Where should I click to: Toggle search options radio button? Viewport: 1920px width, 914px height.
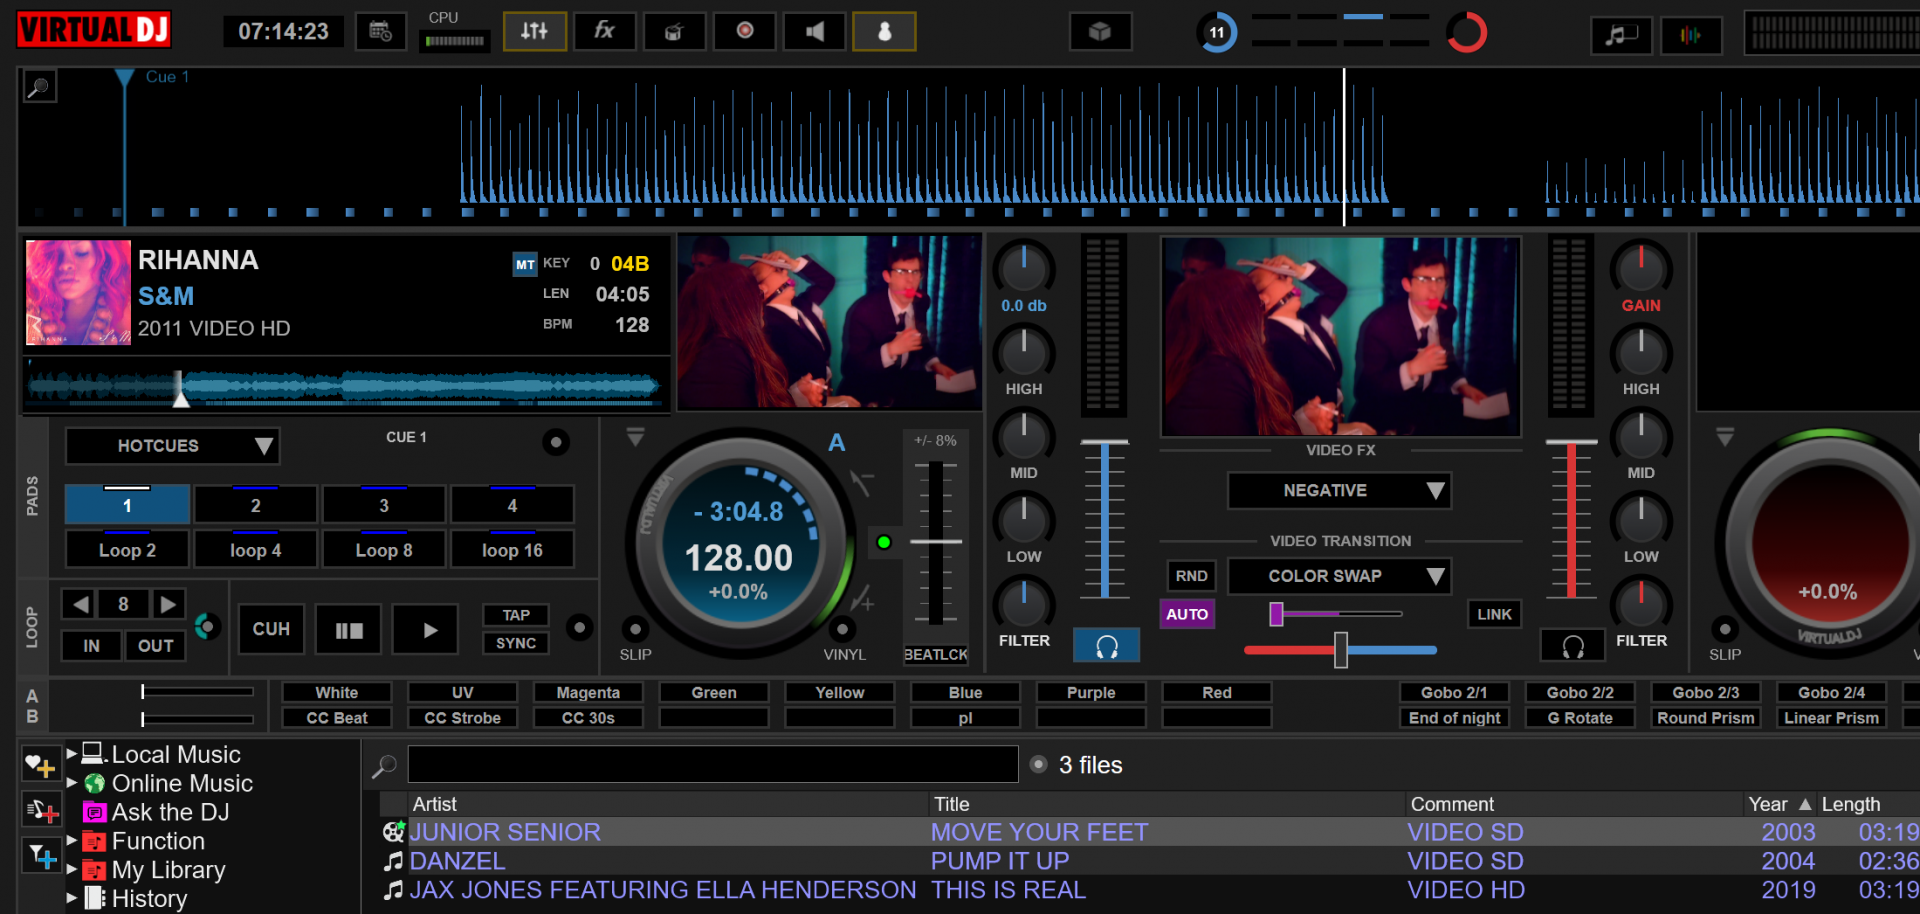click(1039, 764)
